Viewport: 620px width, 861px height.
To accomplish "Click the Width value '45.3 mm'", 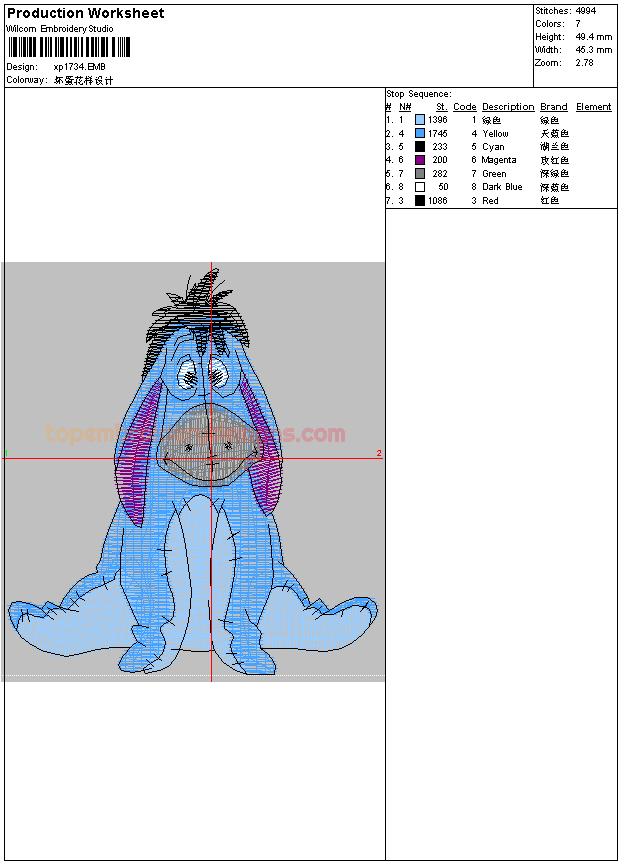I will [594, 50].
